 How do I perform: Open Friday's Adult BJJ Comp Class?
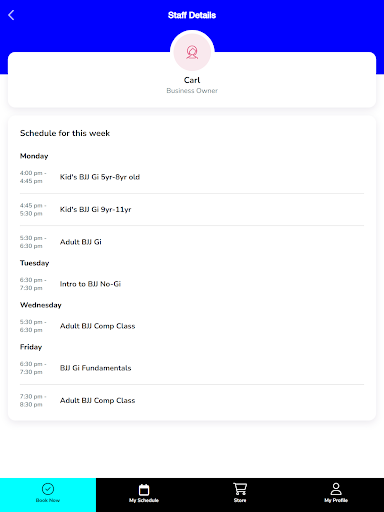[x=192, y=400]
